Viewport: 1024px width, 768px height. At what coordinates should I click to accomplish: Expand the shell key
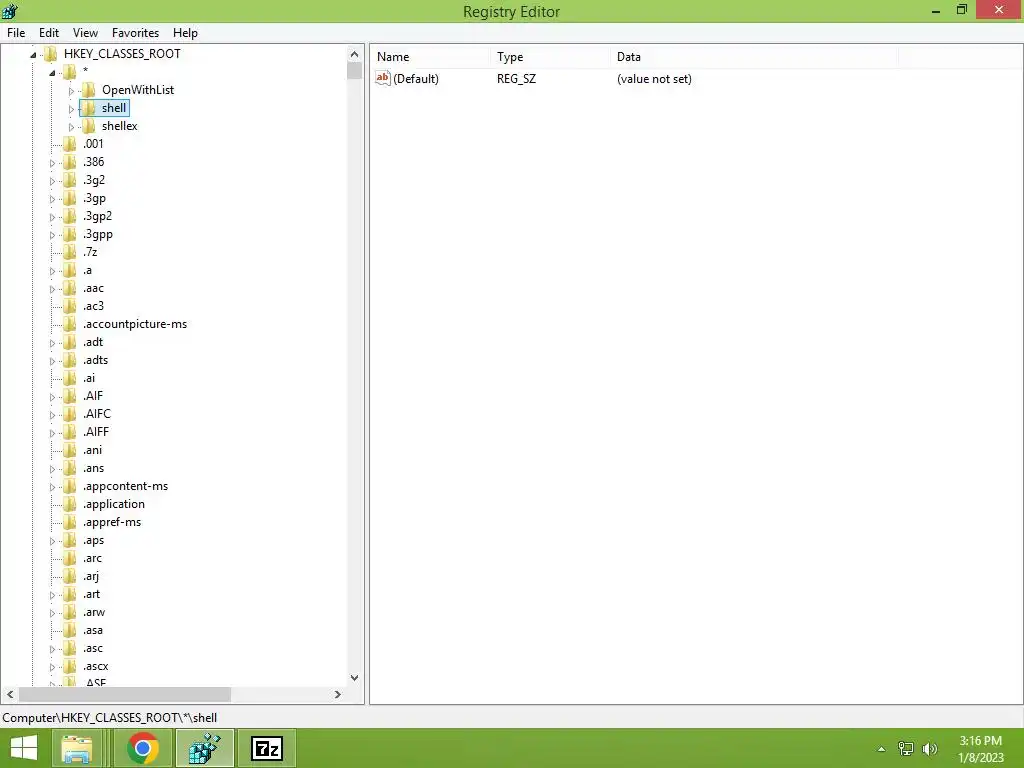point(71,109)
